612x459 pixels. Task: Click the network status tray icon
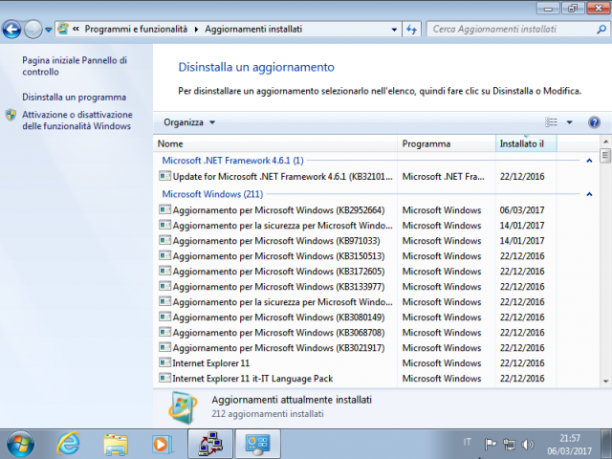[509, 444]
